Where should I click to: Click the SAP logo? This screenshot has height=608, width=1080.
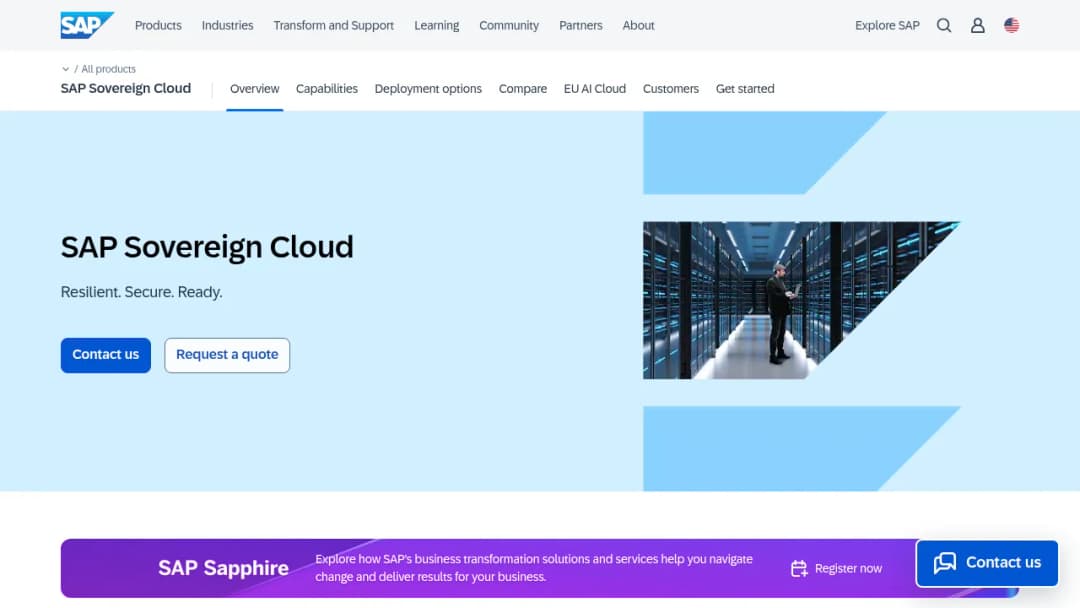pos(87,25)
